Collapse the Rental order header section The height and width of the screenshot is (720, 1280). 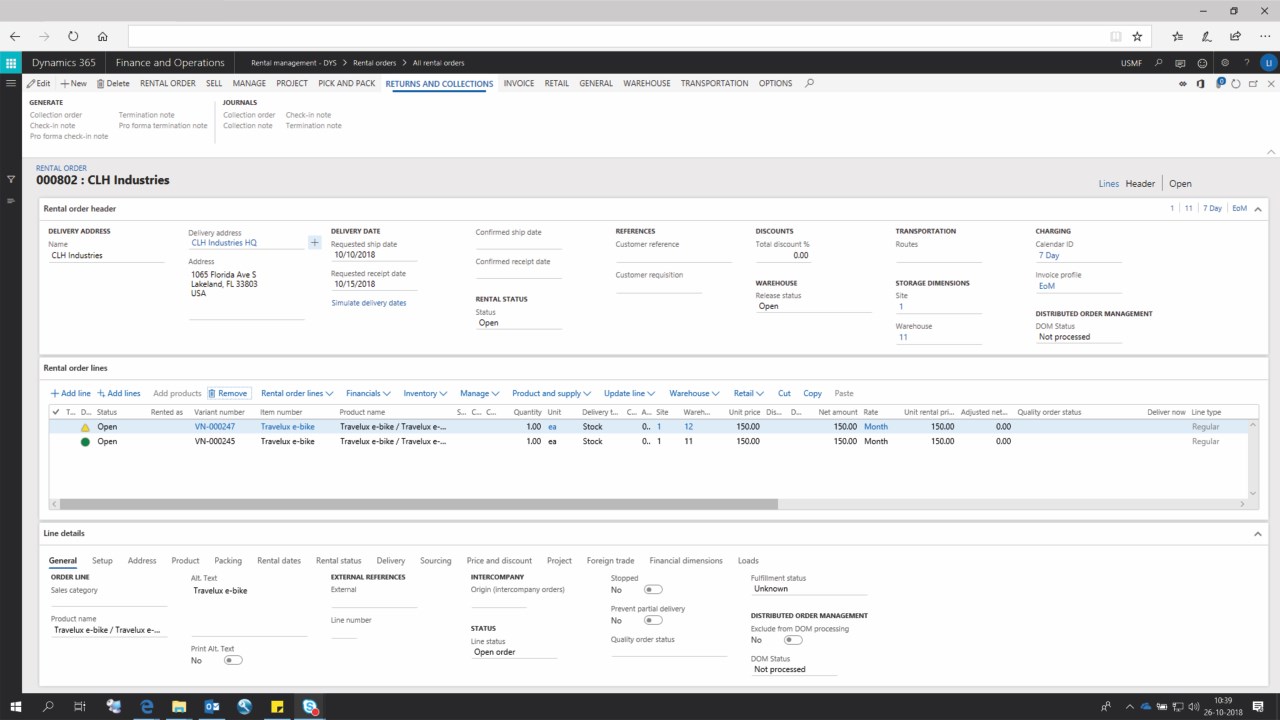pyautogui.click(x=1258, y=208)
